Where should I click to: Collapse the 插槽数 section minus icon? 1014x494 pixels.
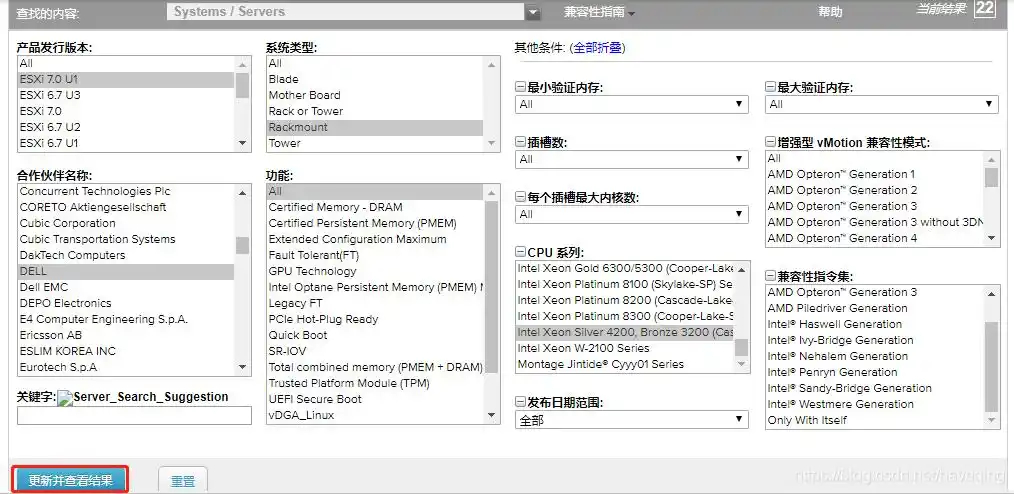(x=521, y=143)
